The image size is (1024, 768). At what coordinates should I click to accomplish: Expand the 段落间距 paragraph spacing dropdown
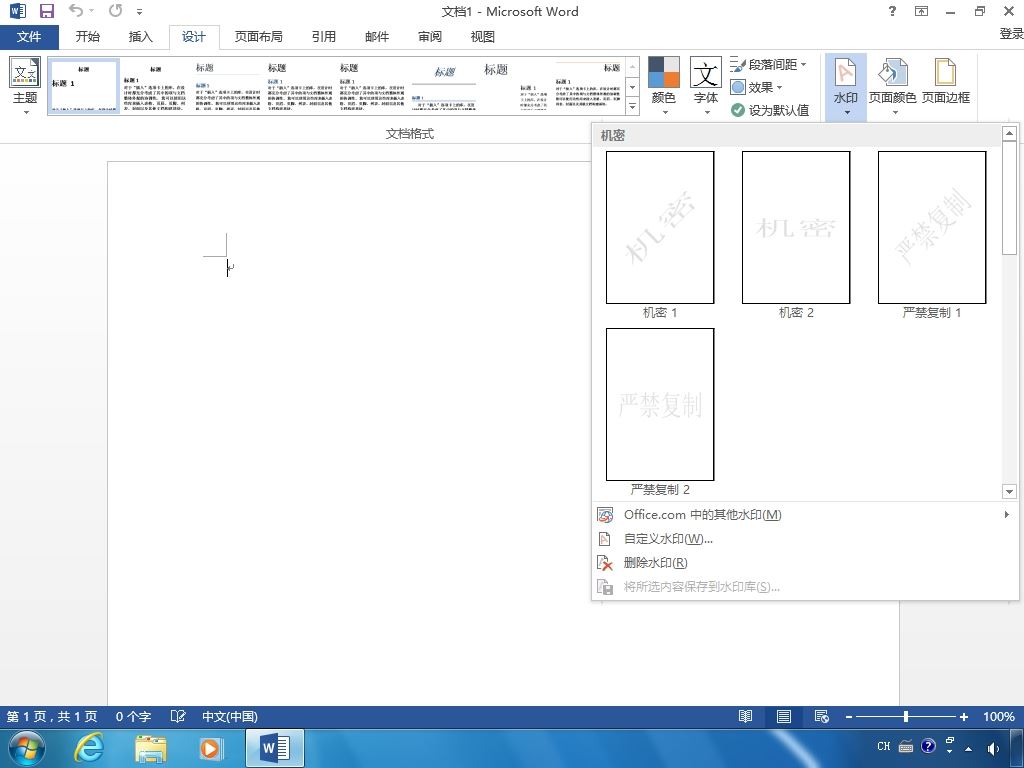click(x=768, y=65)
